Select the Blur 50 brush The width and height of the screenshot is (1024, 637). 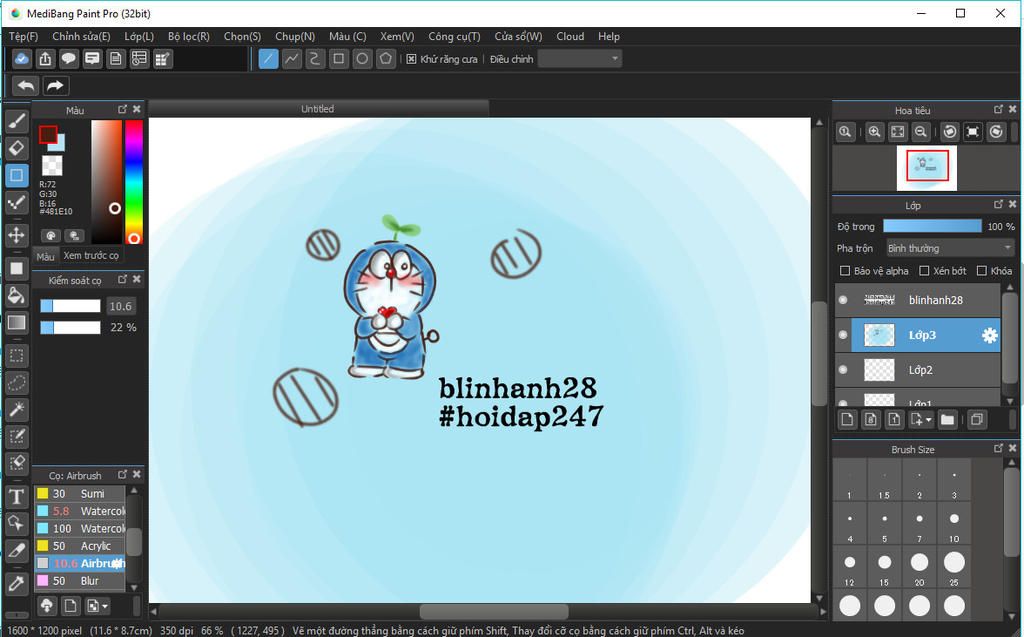pos(80,581)
